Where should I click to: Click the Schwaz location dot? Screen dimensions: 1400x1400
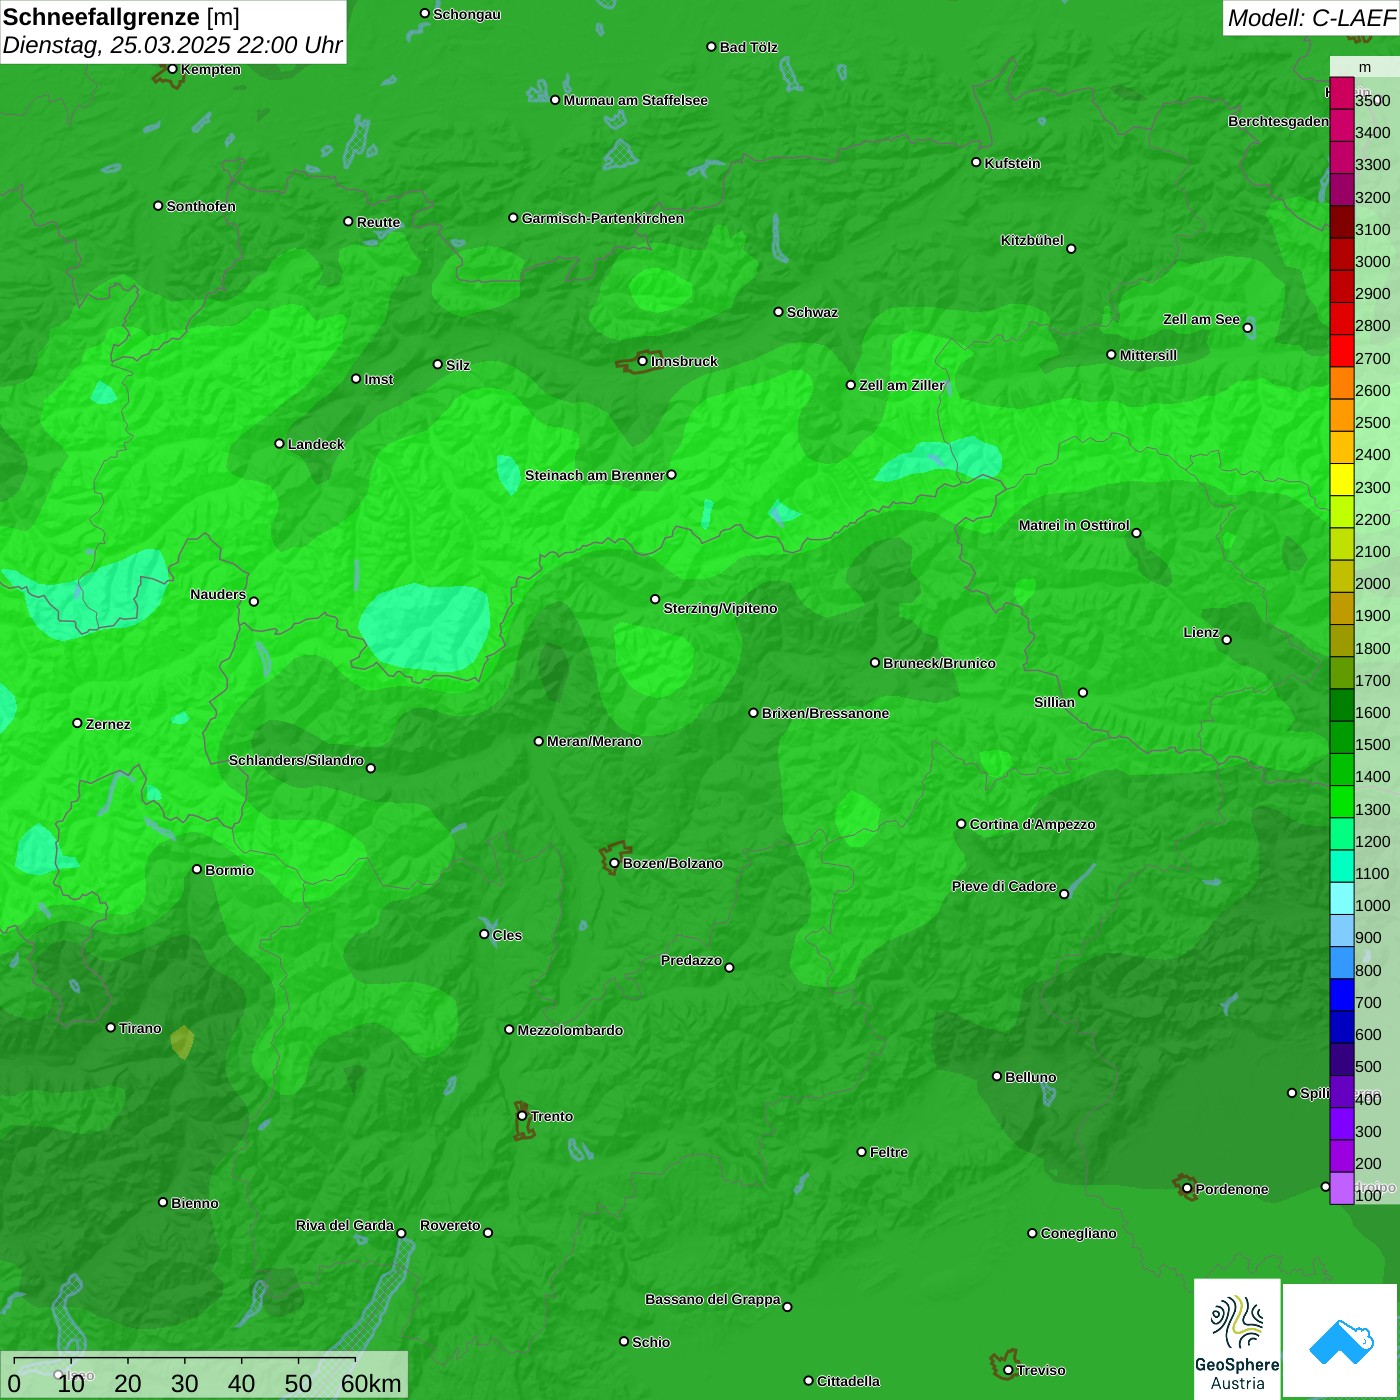coord(778,311)
